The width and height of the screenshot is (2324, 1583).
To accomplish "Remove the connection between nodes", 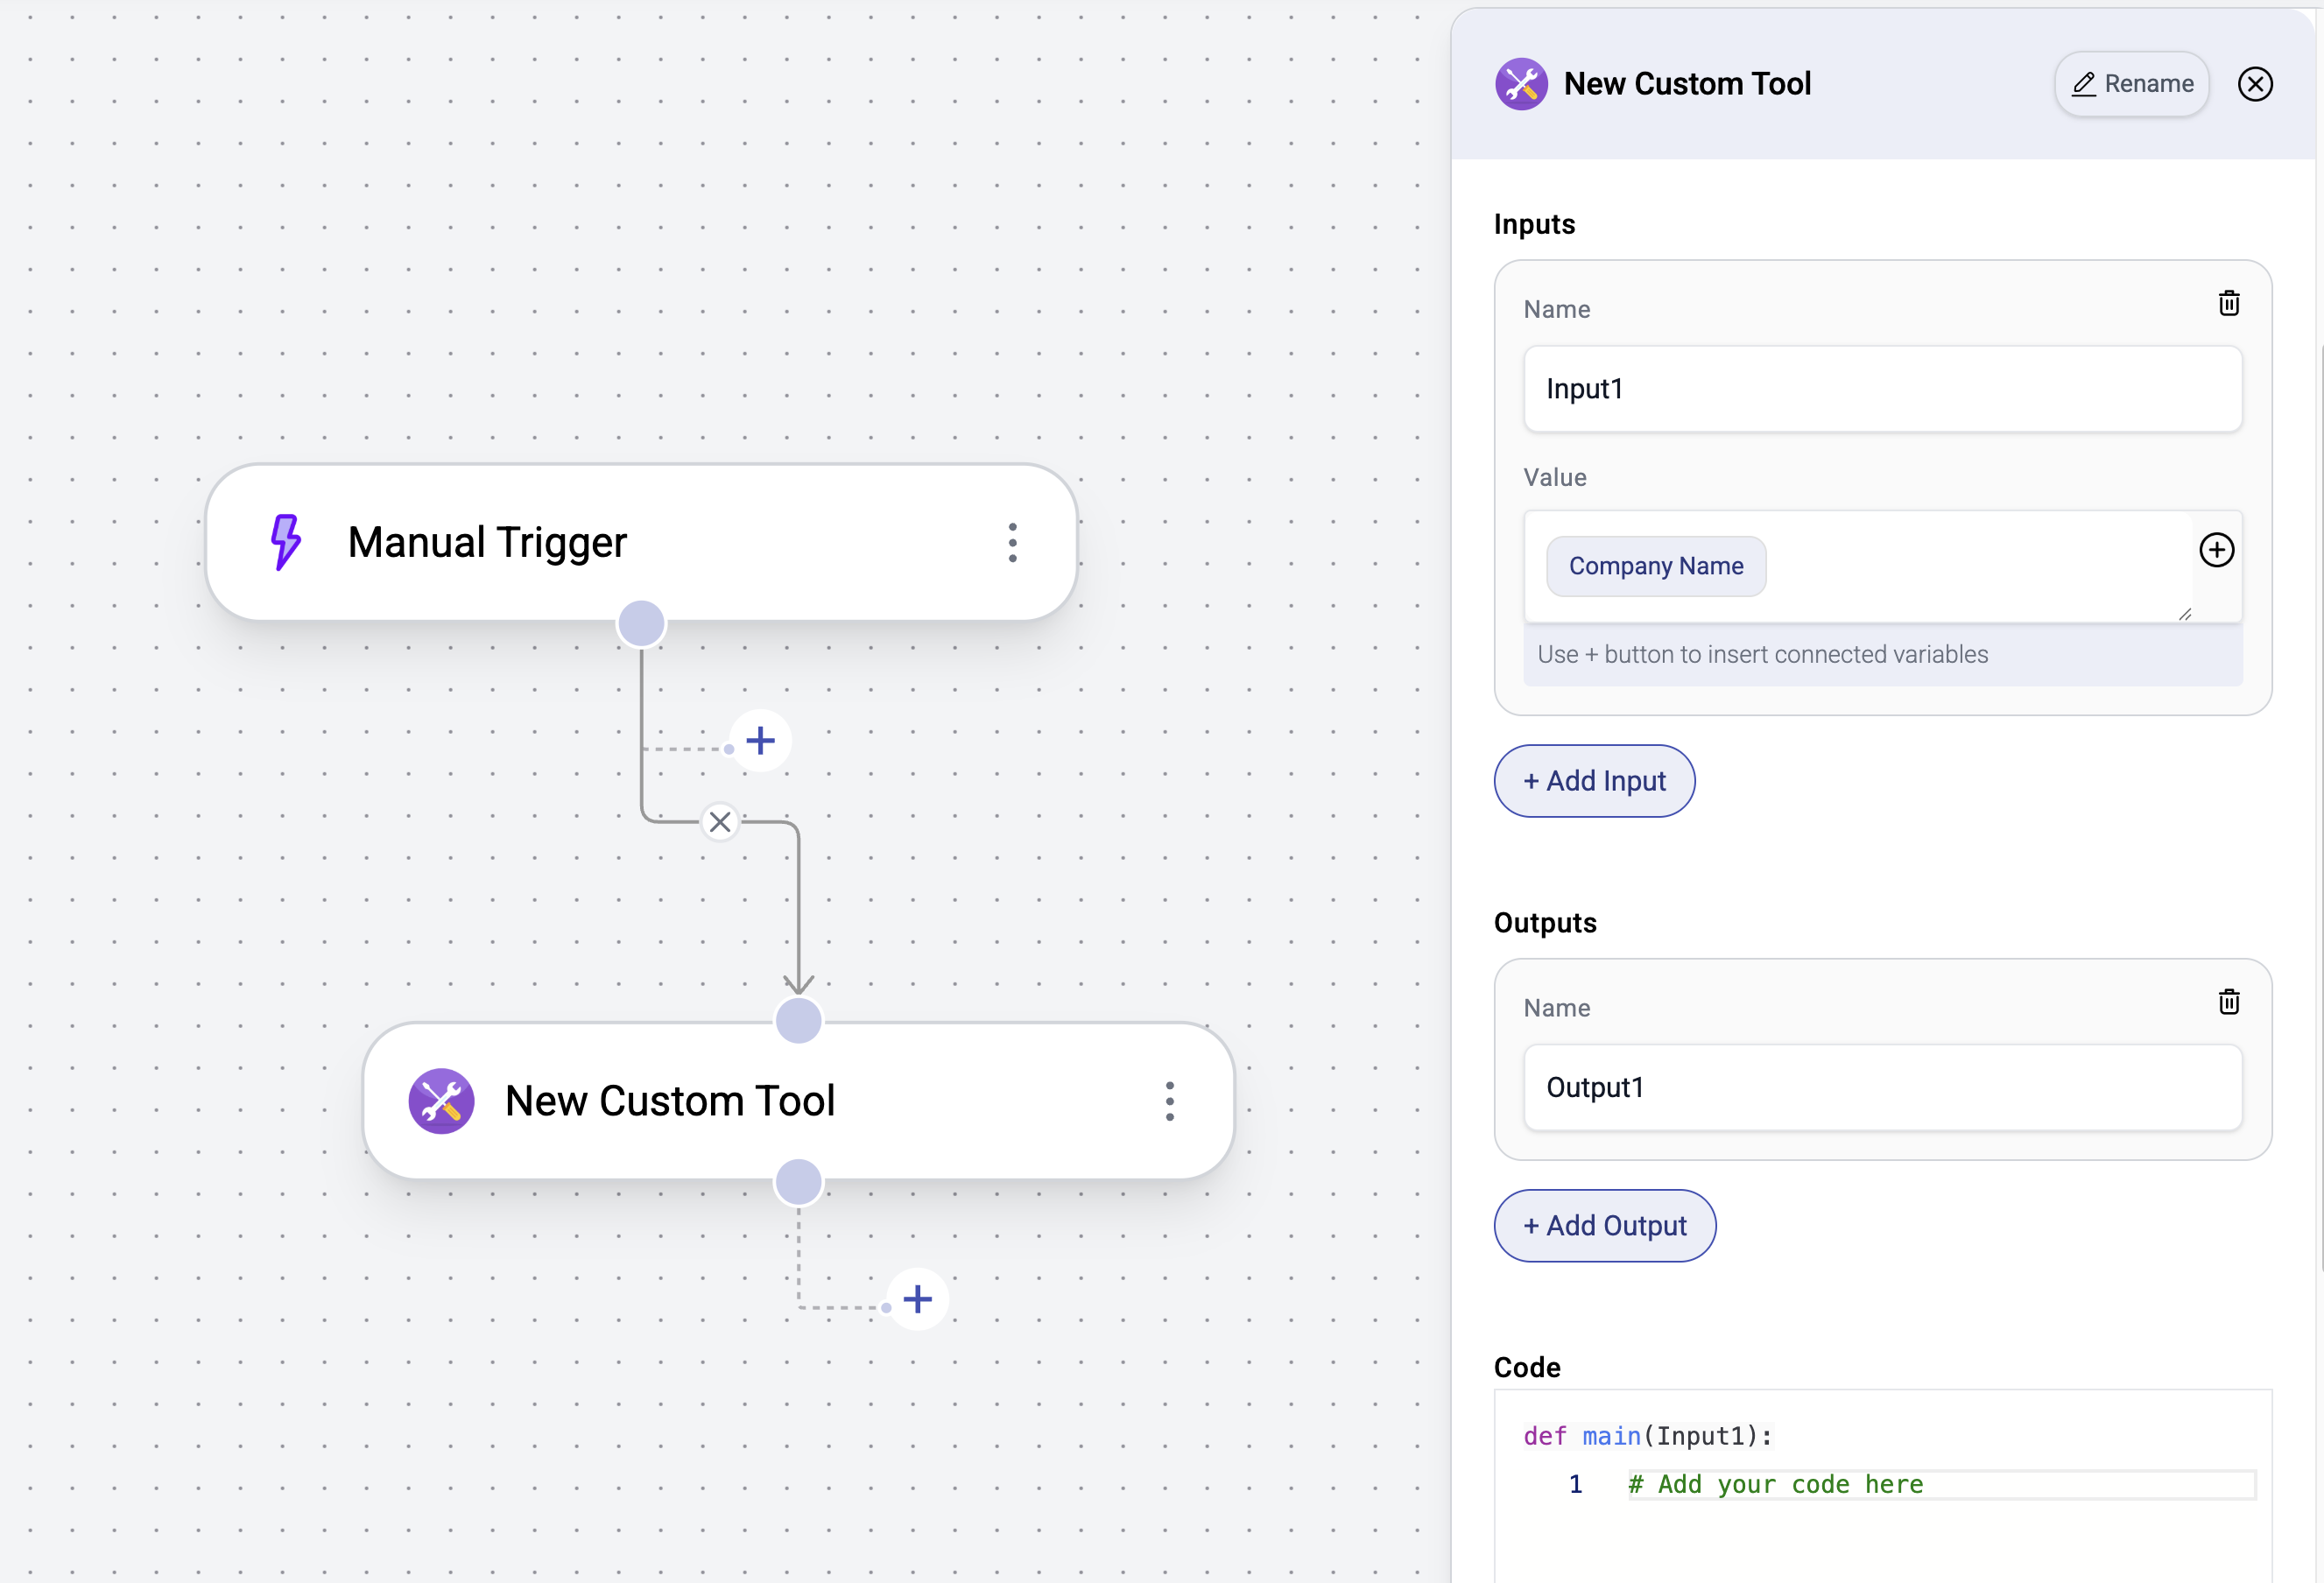I will point(720,822).
